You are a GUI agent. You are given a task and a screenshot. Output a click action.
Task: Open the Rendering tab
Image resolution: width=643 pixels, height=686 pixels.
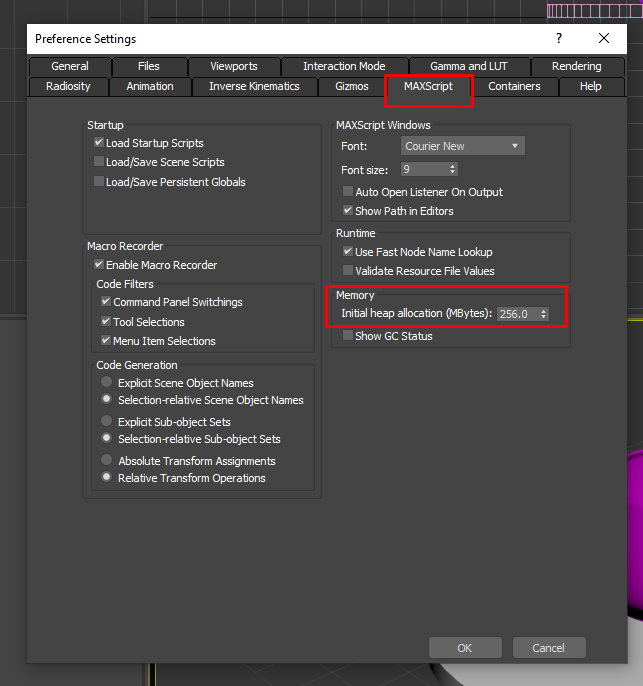tap(577, 66)
